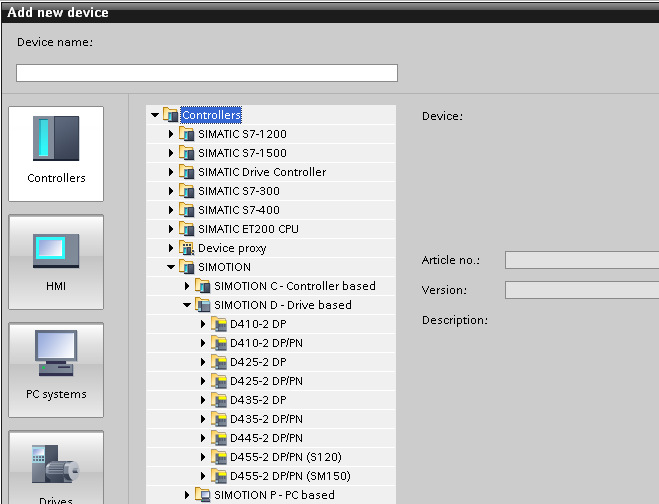The width and height of the screenshot is (659, 504).
Task: Select the Controllers category button
Action: [x=56, y=151]
